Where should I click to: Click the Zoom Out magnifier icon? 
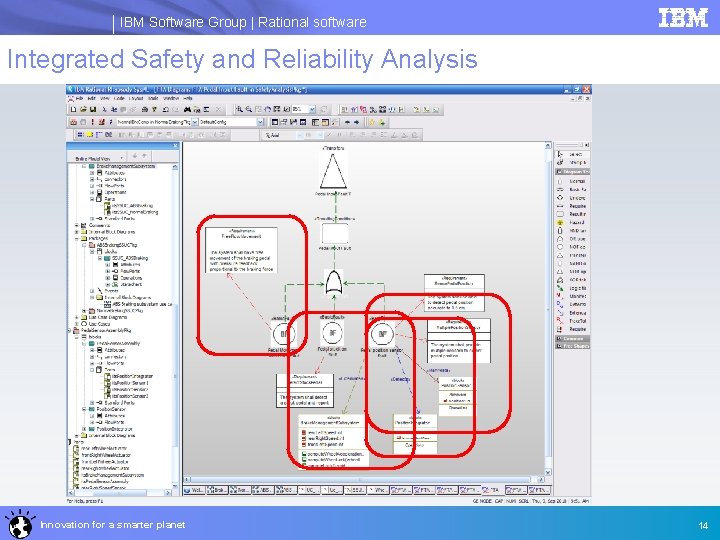tap(248, 109)
